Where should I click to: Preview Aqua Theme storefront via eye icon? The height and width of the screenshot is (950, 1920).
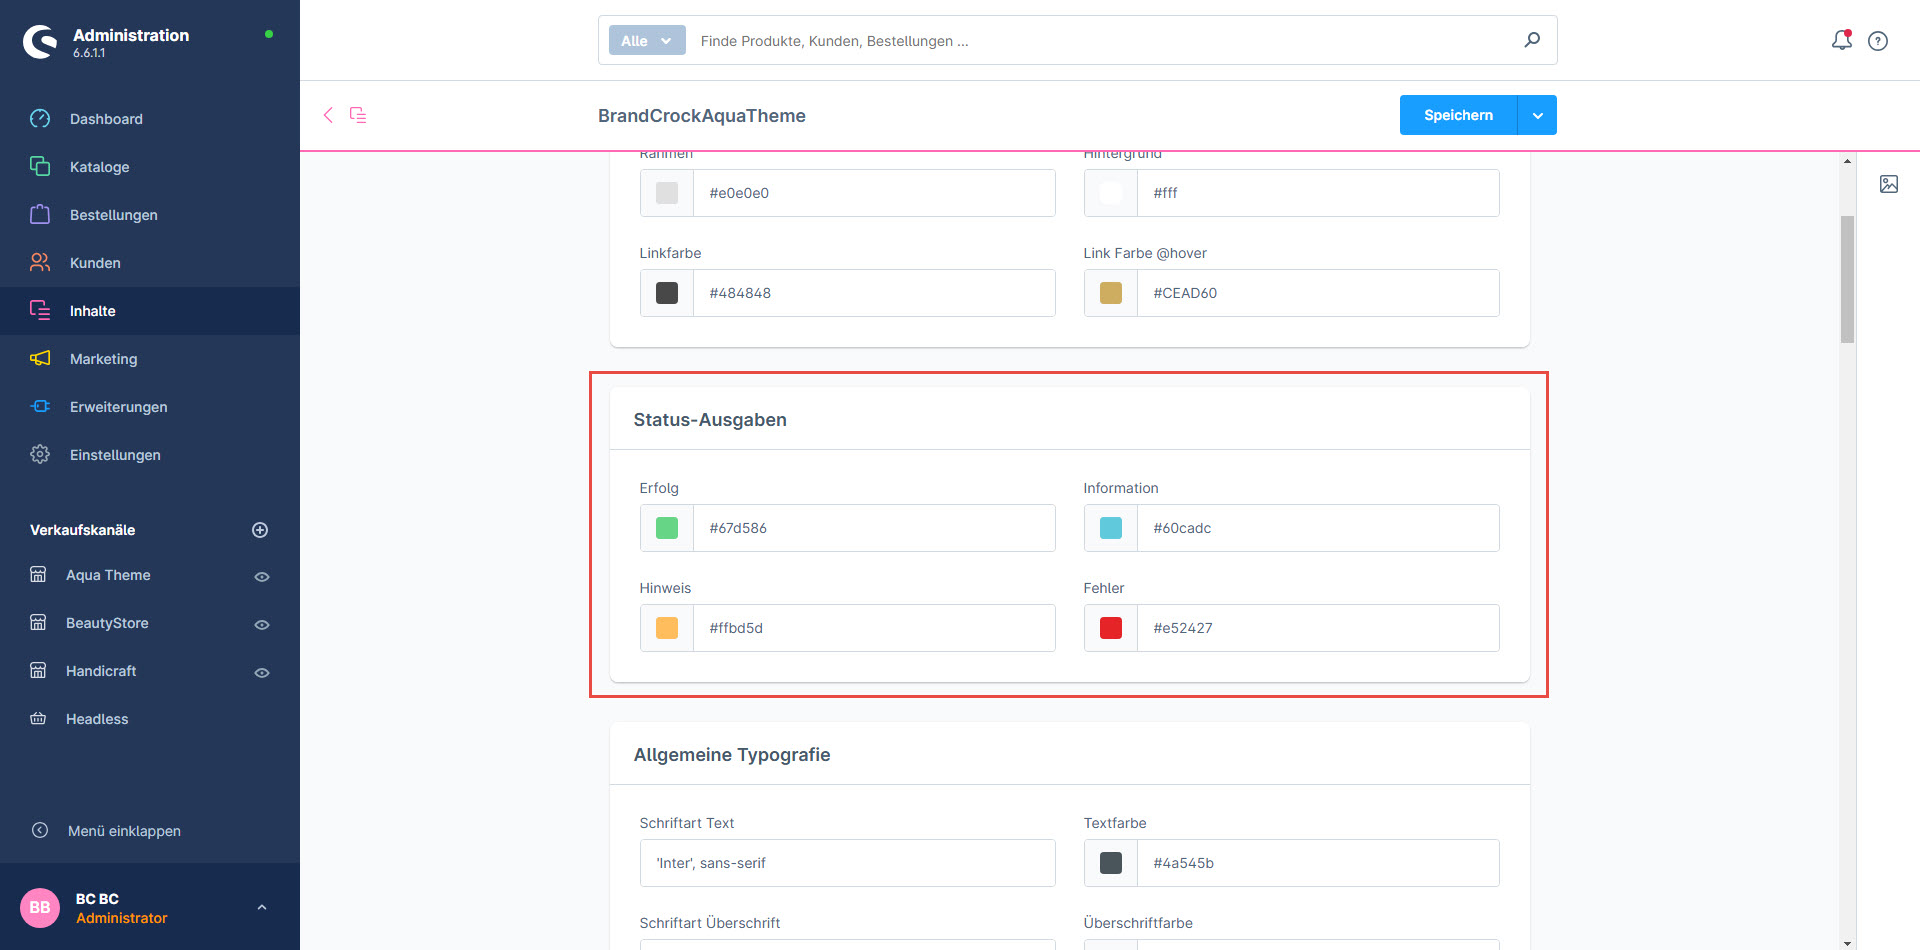tap(262, 577)
